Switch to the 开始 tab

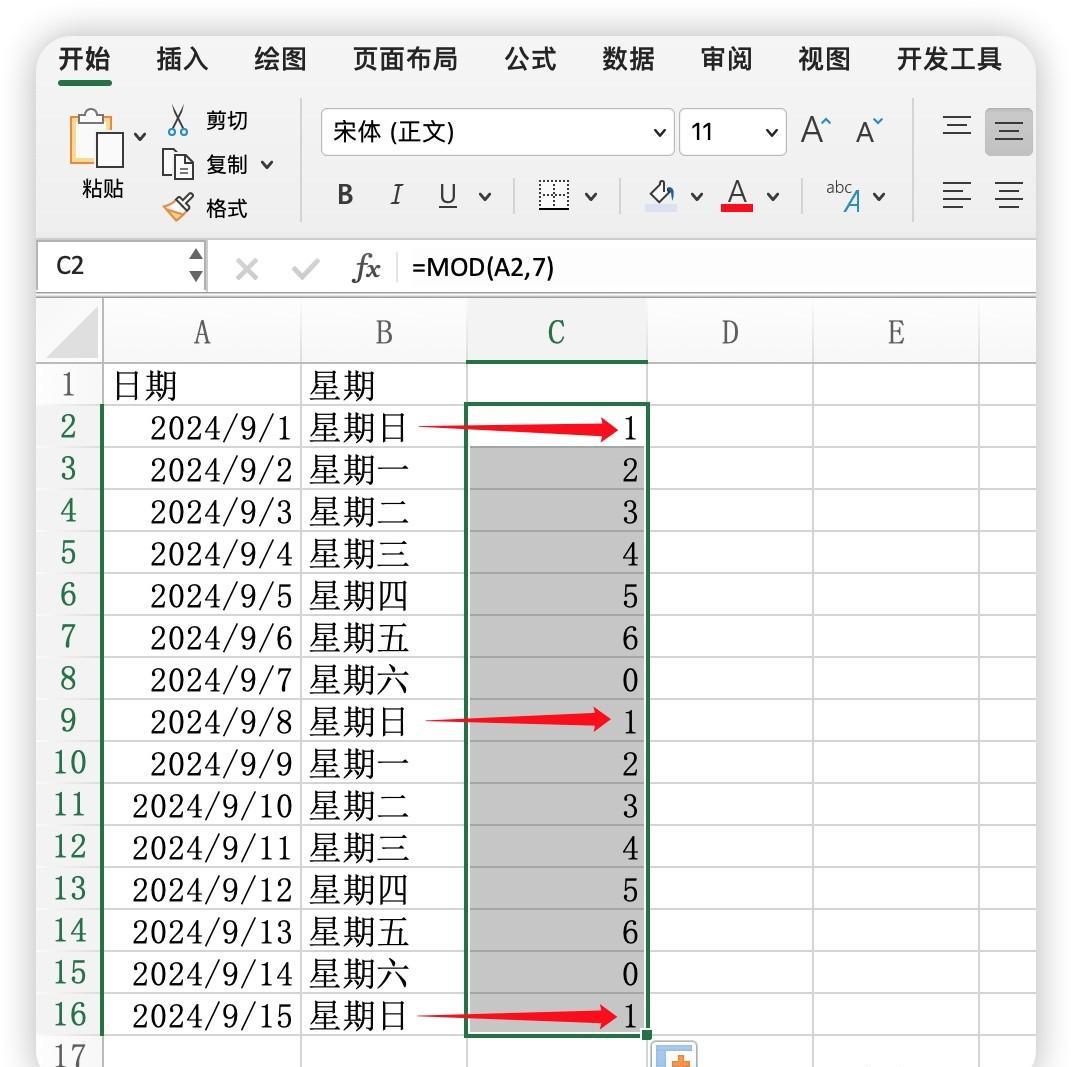(84, 59)
